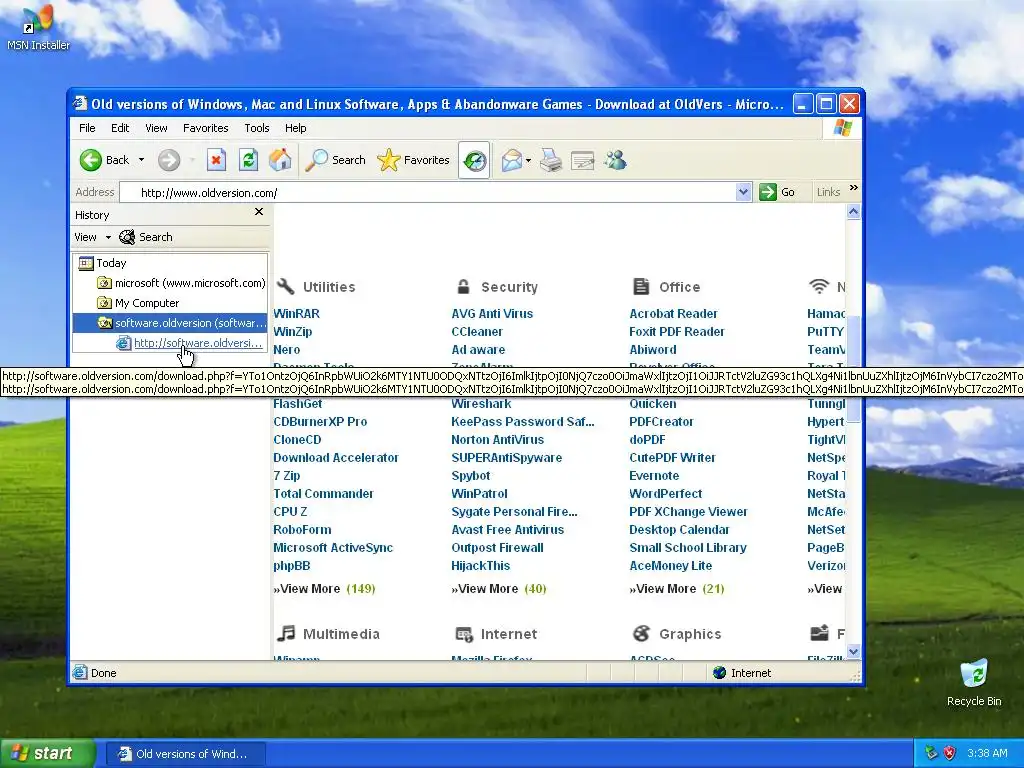Click the Home page icon
The image size is (1024, 768).
click(x=280, y=160)
